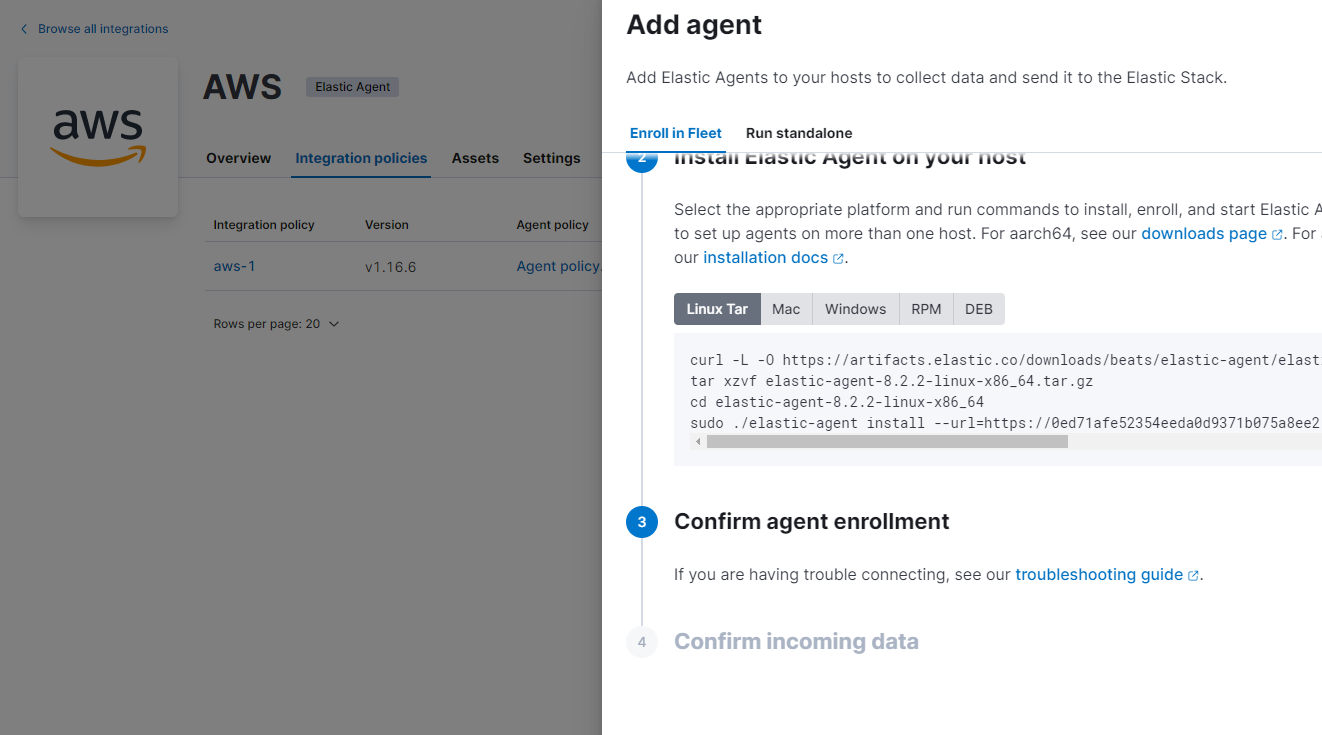1322x735 pixels.
Task: Open the aws-1 integration policy
Action: click(x=234, y=266)
